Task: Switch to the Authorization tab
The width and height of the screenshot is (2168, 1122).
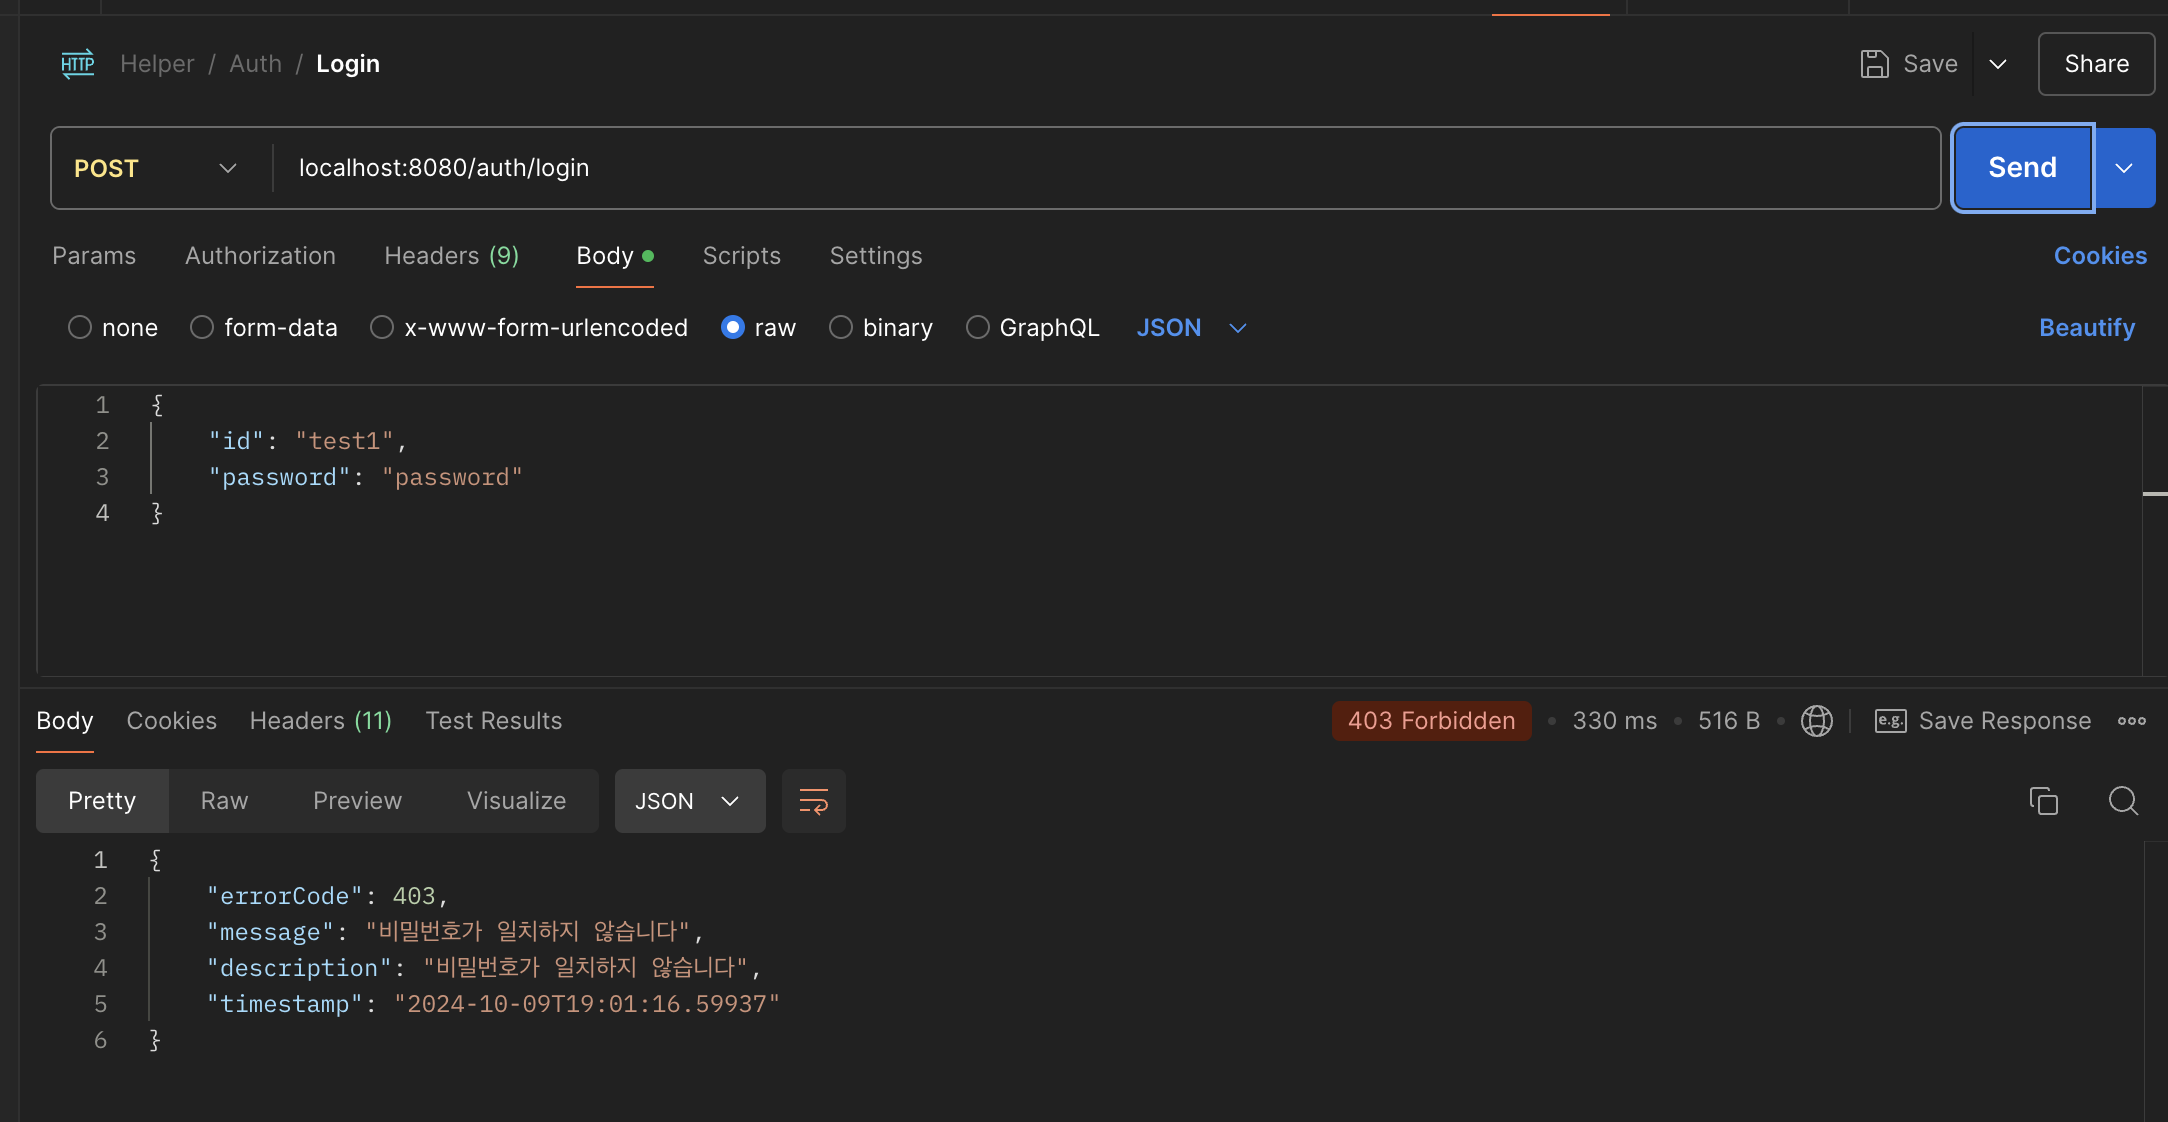Action: (260, 256)
